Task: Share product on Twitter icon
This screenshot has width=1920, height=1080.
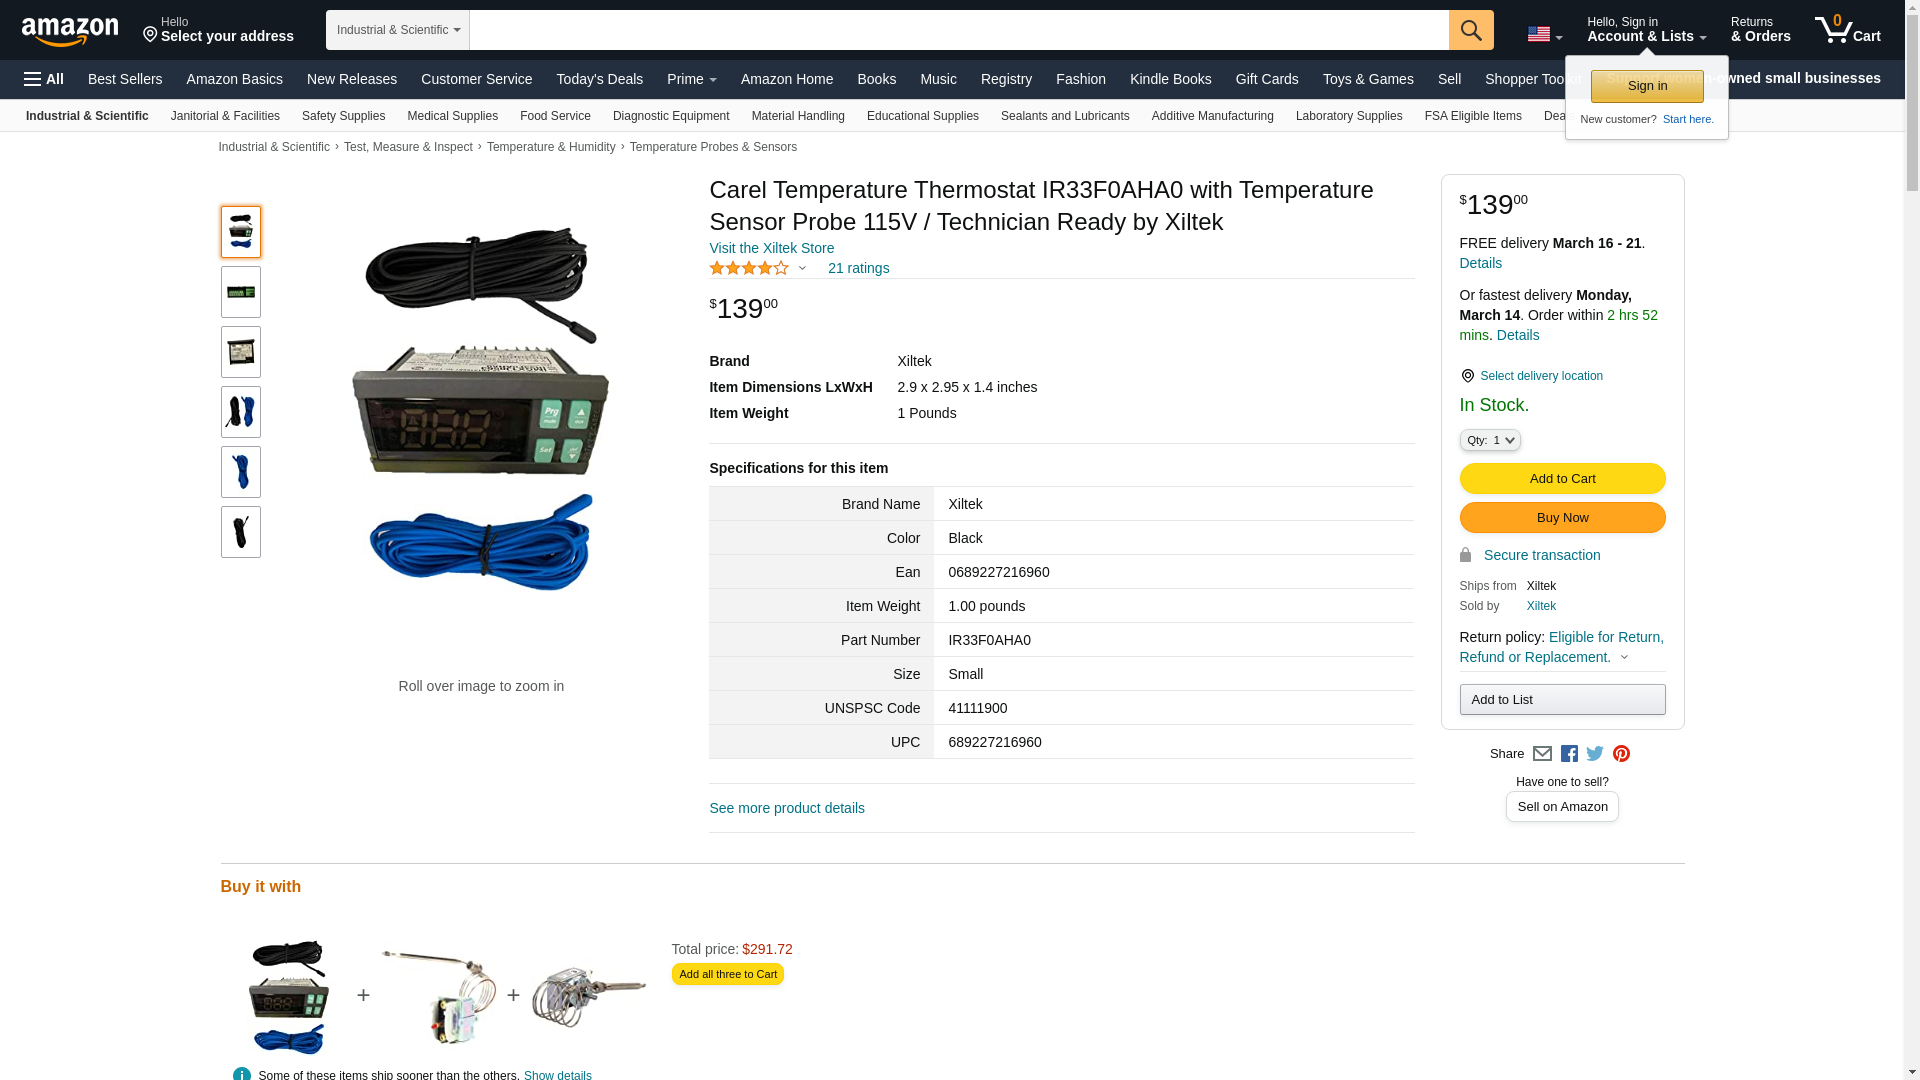Action: click(x=1595, y=754)
